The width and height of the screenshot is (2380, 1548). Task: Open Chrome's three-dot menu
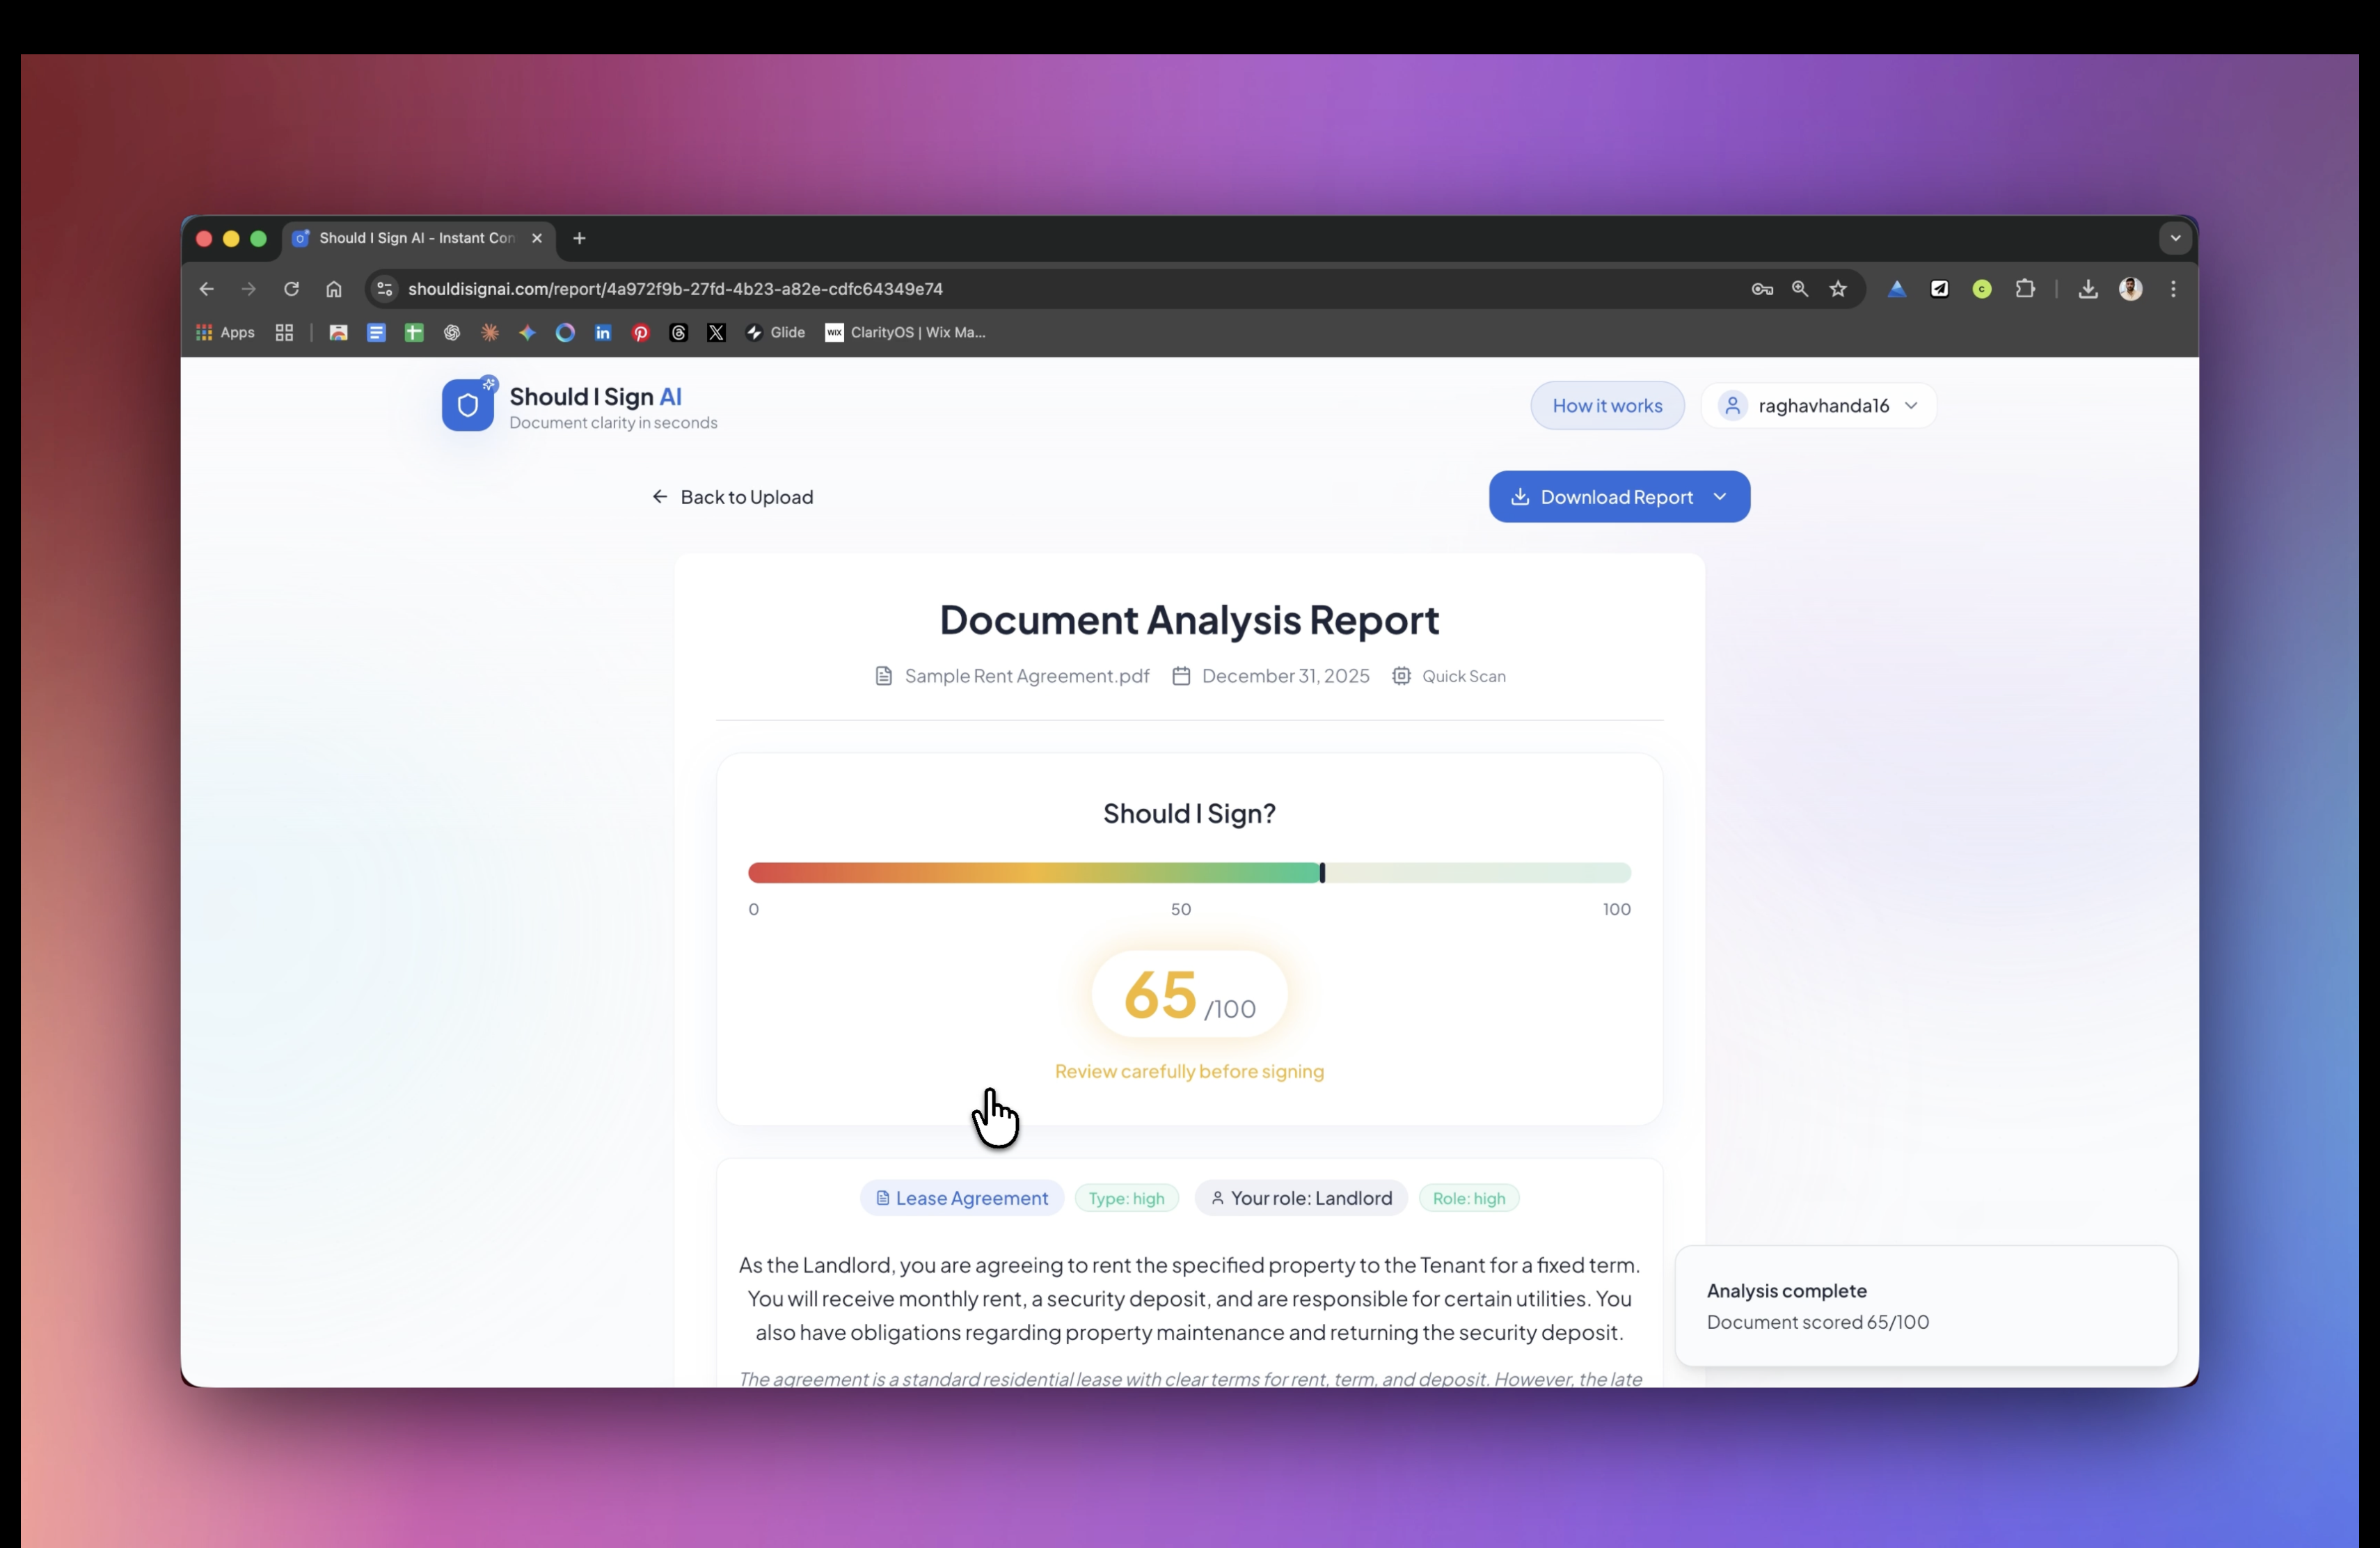pos(2173,289)
